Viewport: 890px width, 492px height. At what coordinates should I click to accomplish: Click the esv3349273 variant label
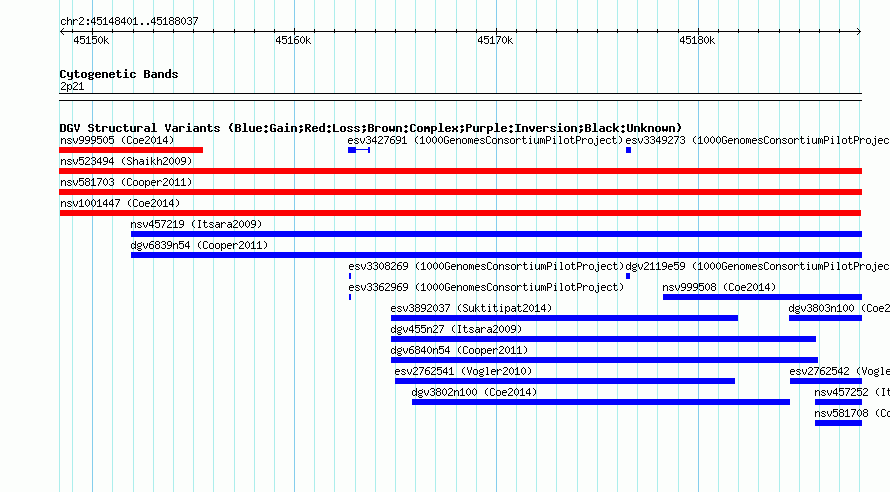pyautogui.click(x=758, y=140)
